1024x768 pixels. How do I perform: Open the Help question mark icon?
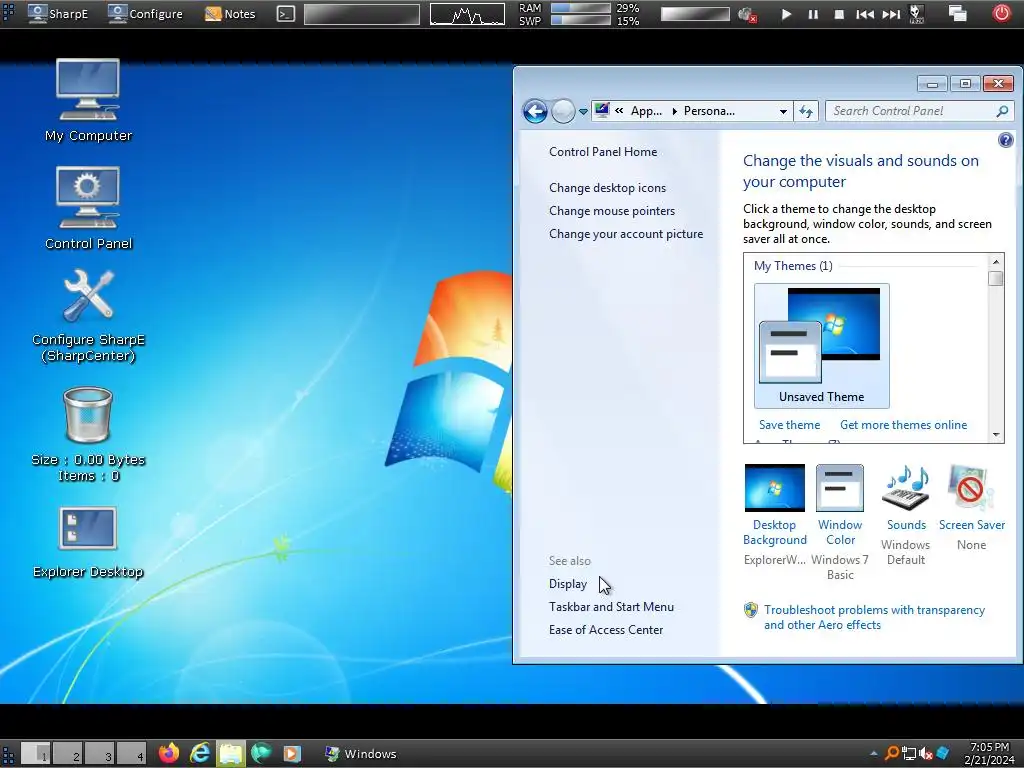(x=1006, y=140)
